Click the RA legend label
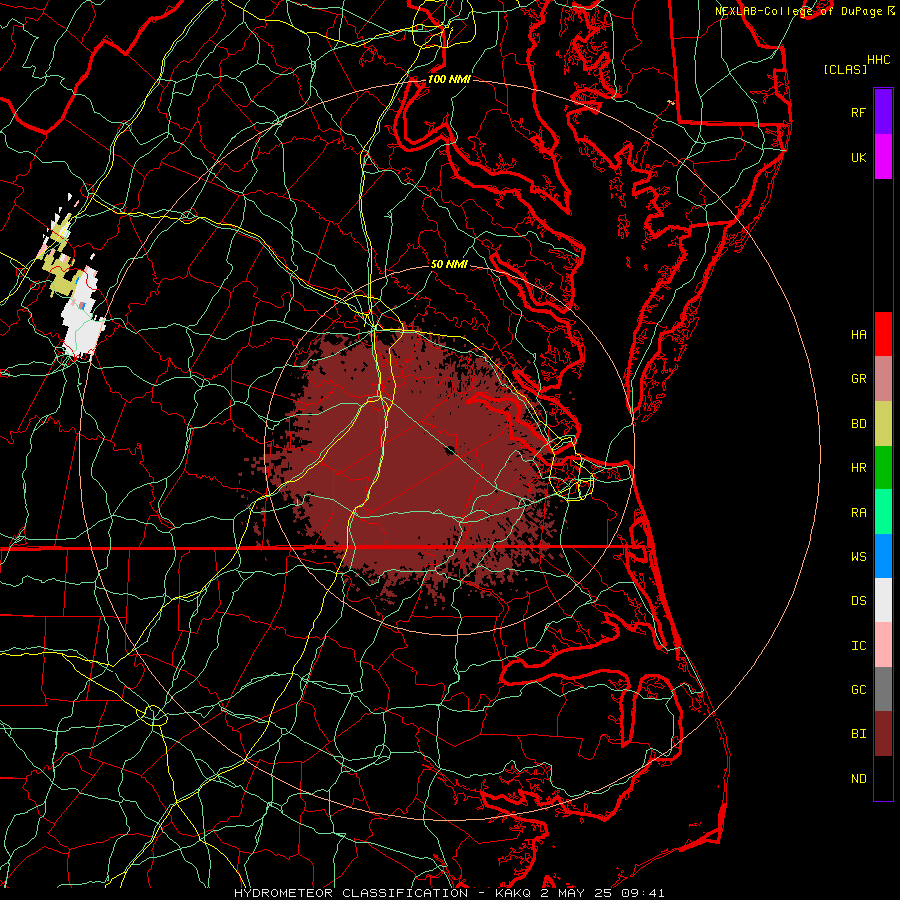Screen dimensions: 900x900 (x=858, y=513)
